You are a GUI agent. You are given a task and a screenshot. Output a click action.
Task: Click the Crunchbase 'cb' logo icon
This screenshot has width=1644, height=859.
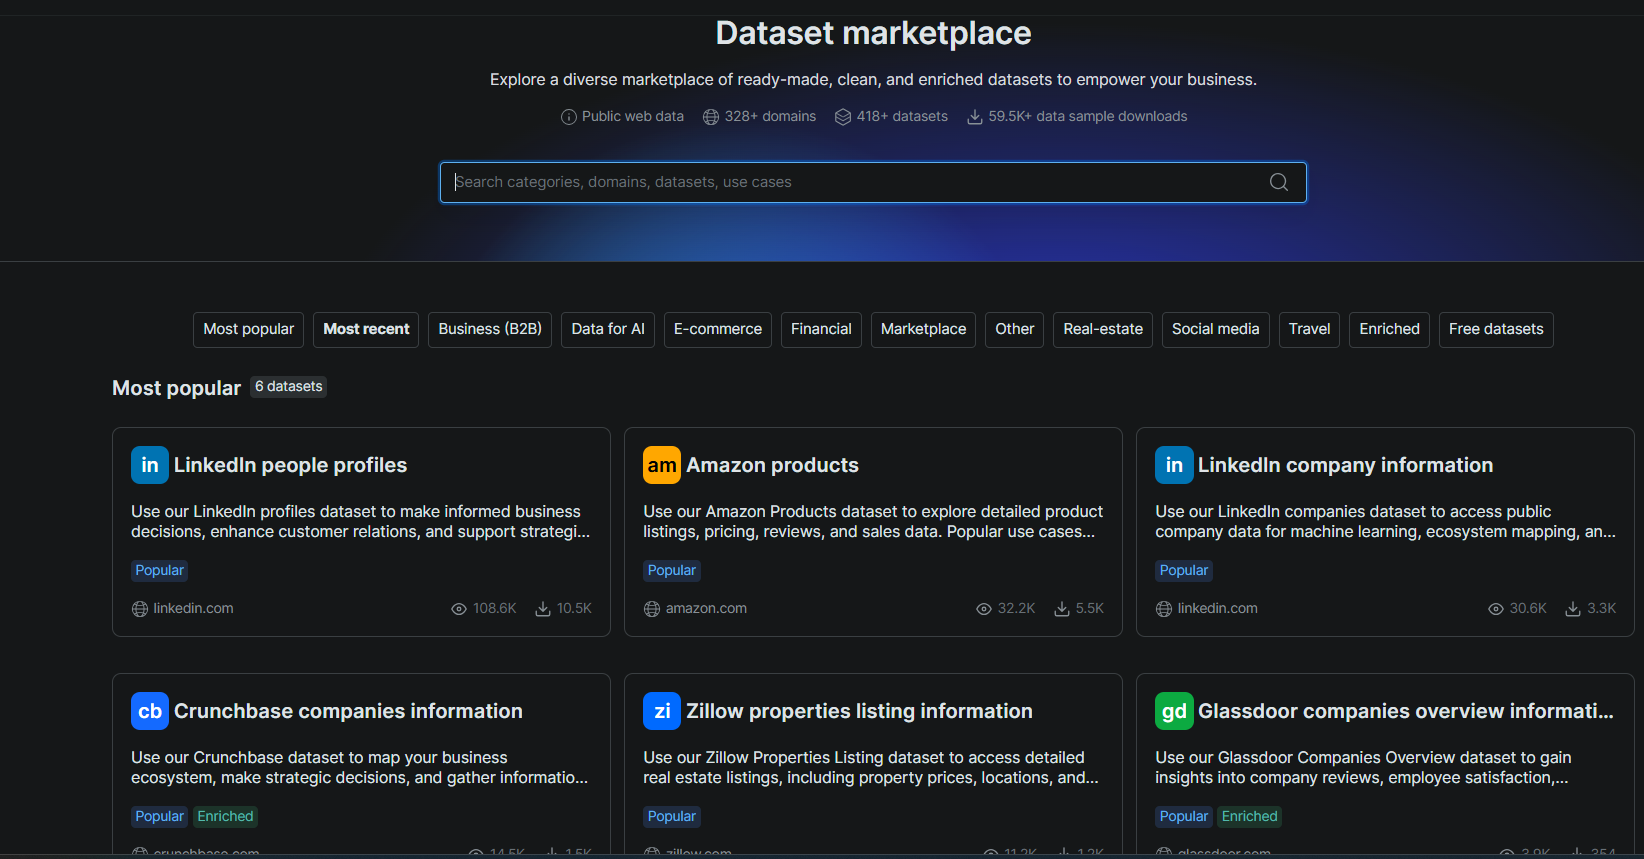pyautogui.click(x=150, y=711)
